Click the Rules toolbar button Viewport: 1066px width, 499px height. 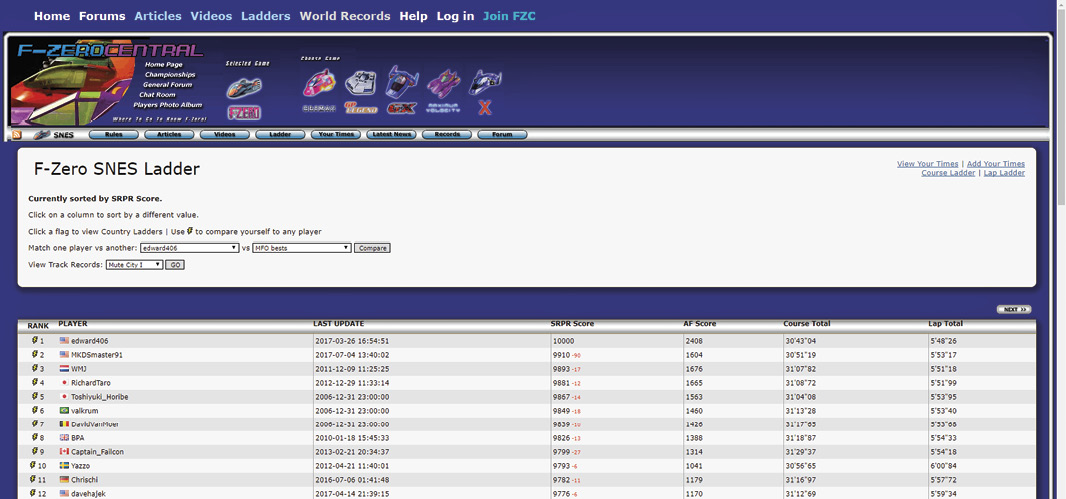[114, 135]
